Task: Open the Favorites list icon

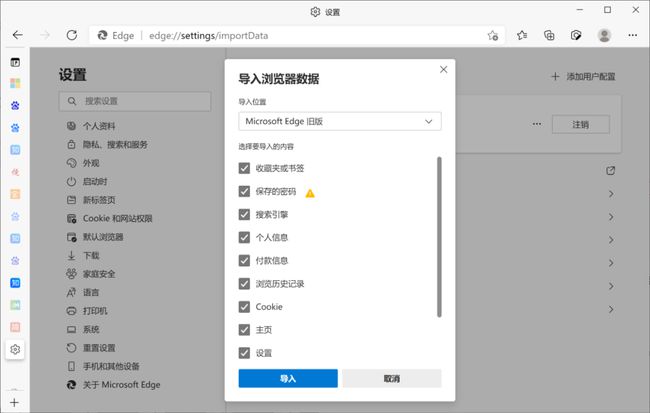Action: click(x=522, y=36)
